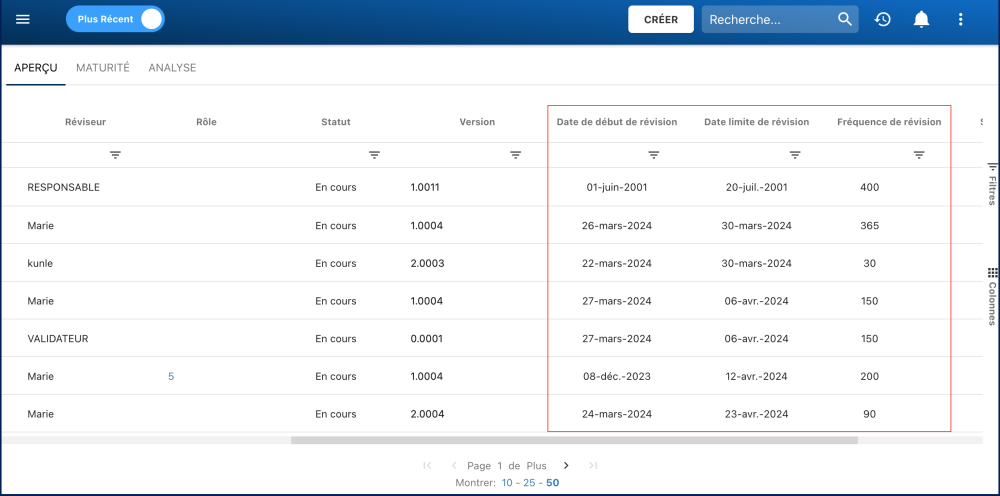Toggle the Plus Récent switch

click(x=115, y=19)
